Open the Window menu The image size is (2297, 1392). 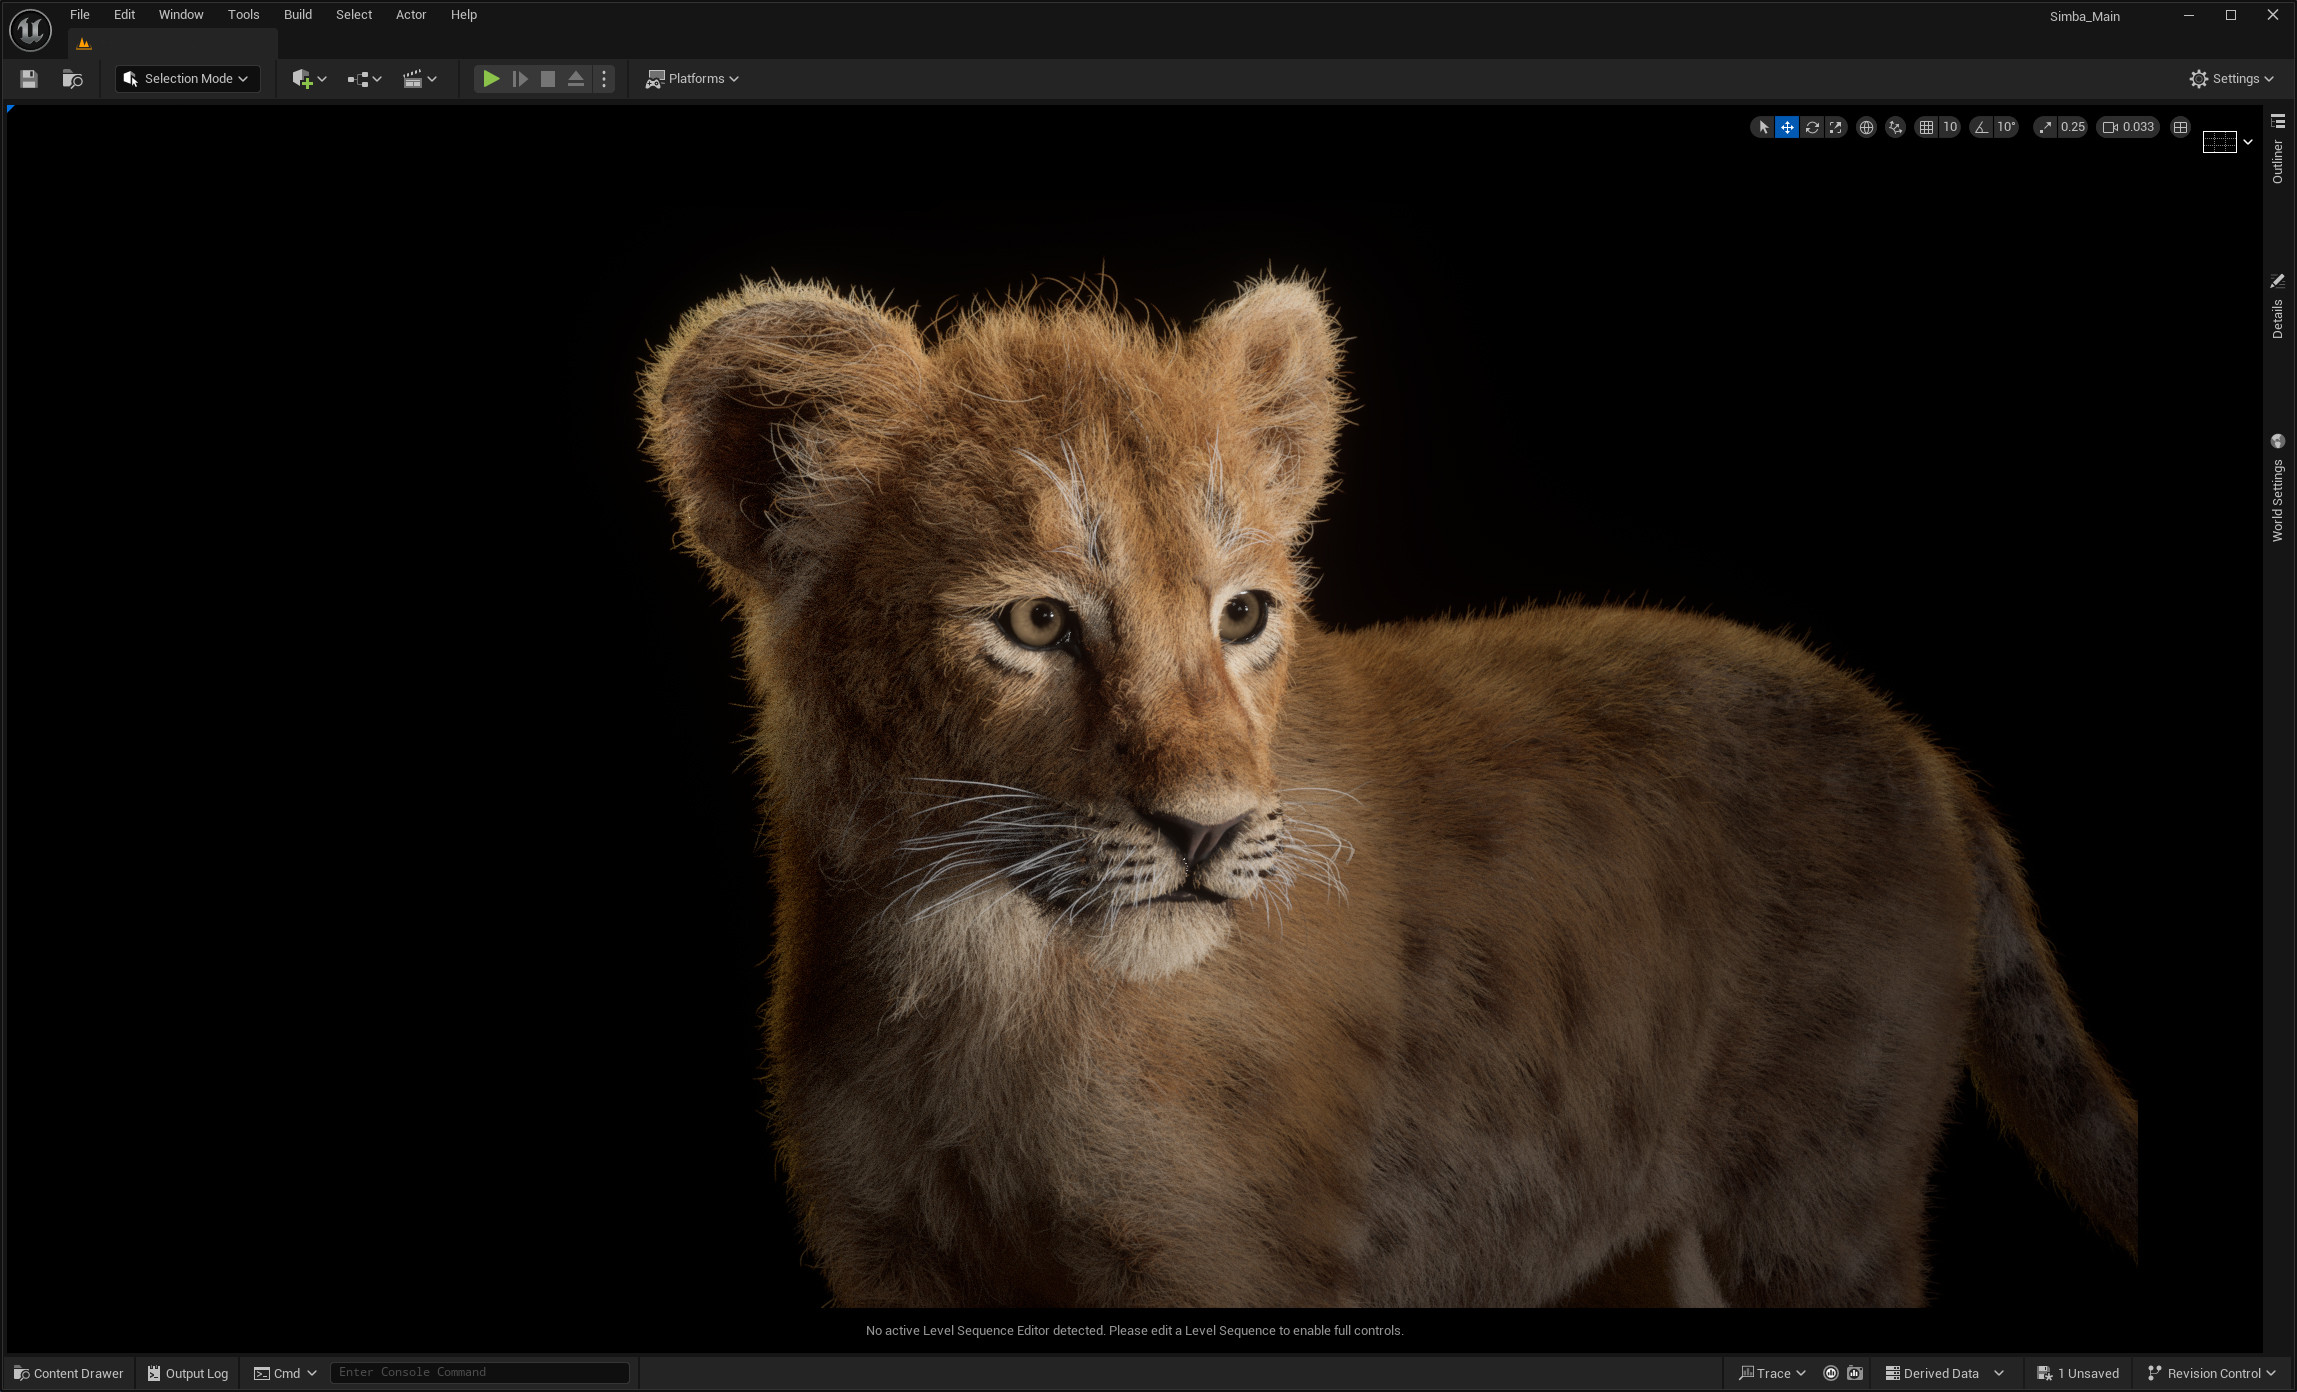181,15
